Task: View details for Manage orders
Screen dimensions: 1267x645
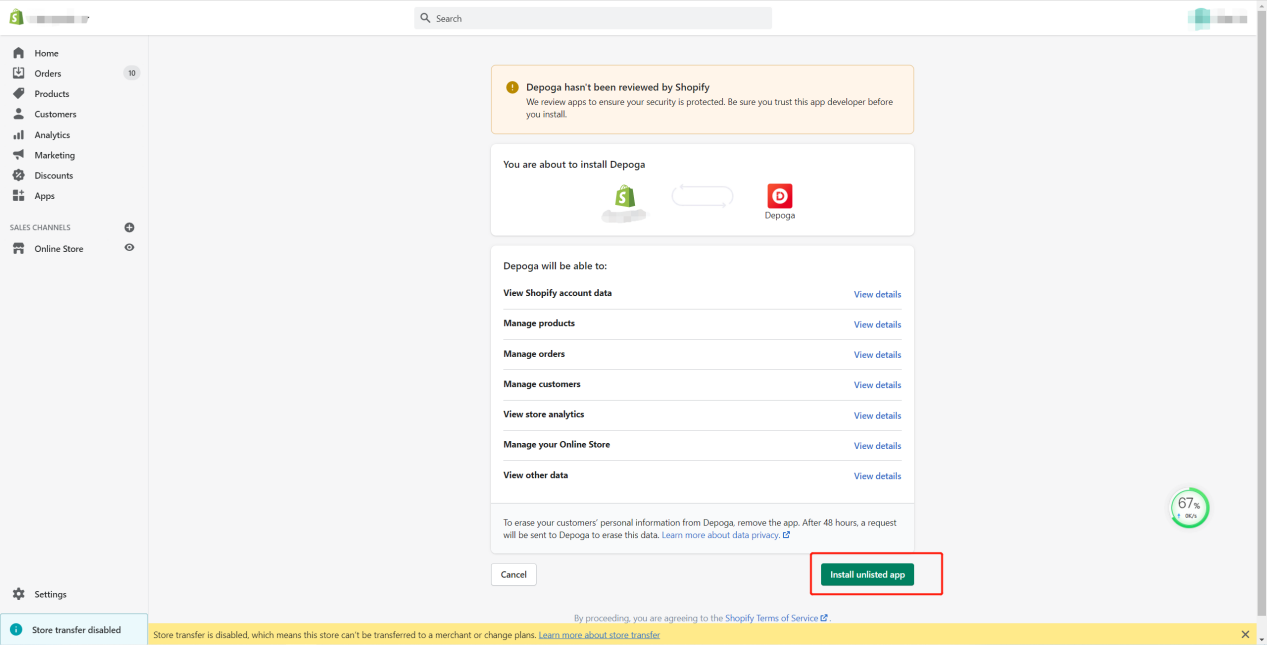Action: click(x=877, y=355)
